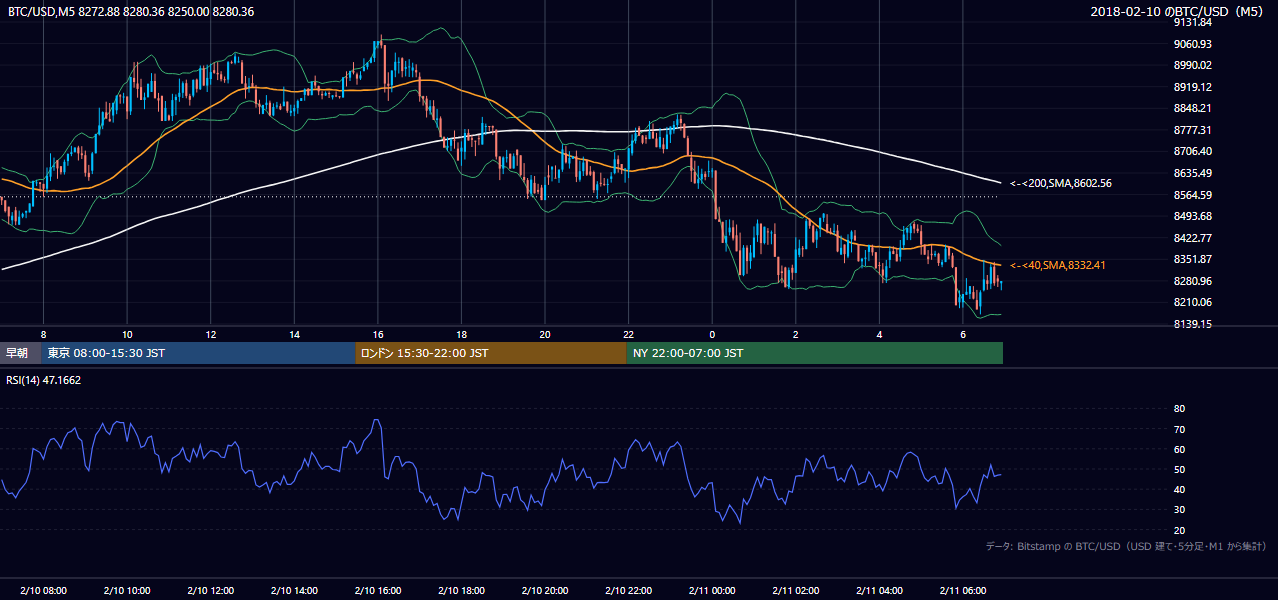The height and width of the screenshot is (600, 1278).
Task: Click hour label 0 under the price chart
Action: pyautogui.click(x=712, y=334)
